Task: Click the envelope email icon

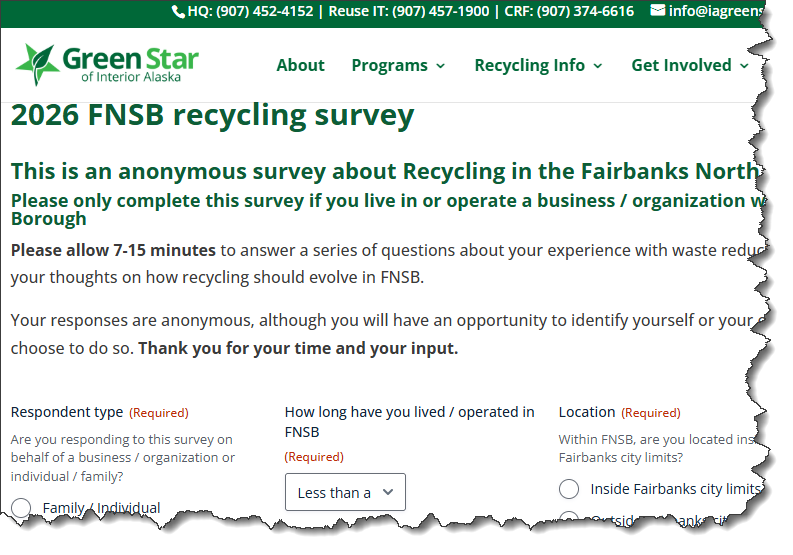Action: pyautogui.click(x=657, y=11)
